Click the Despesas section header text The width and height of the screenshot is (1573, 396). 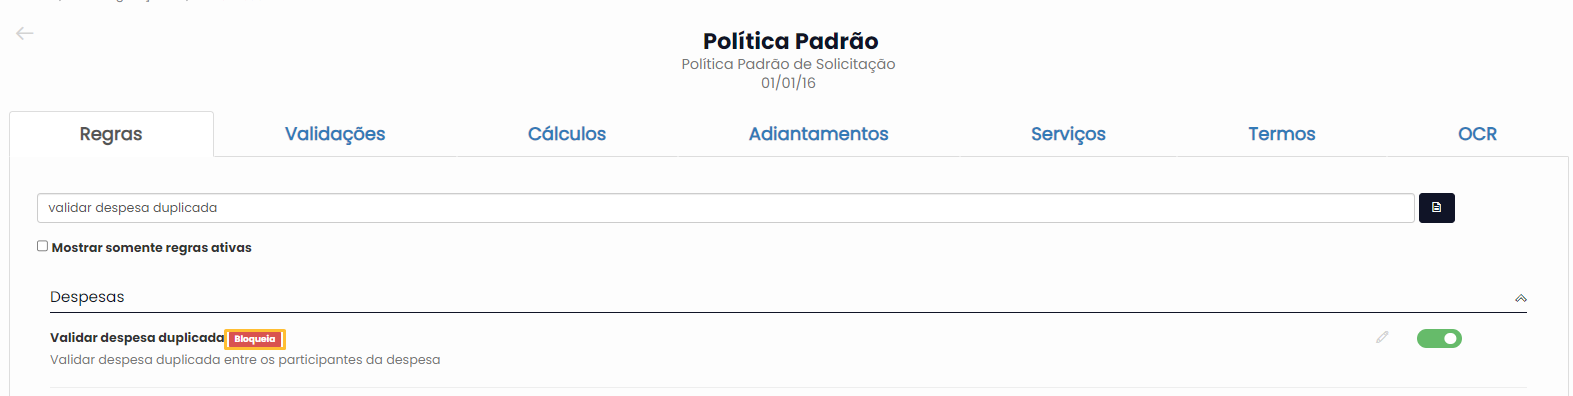pos(87,297)
